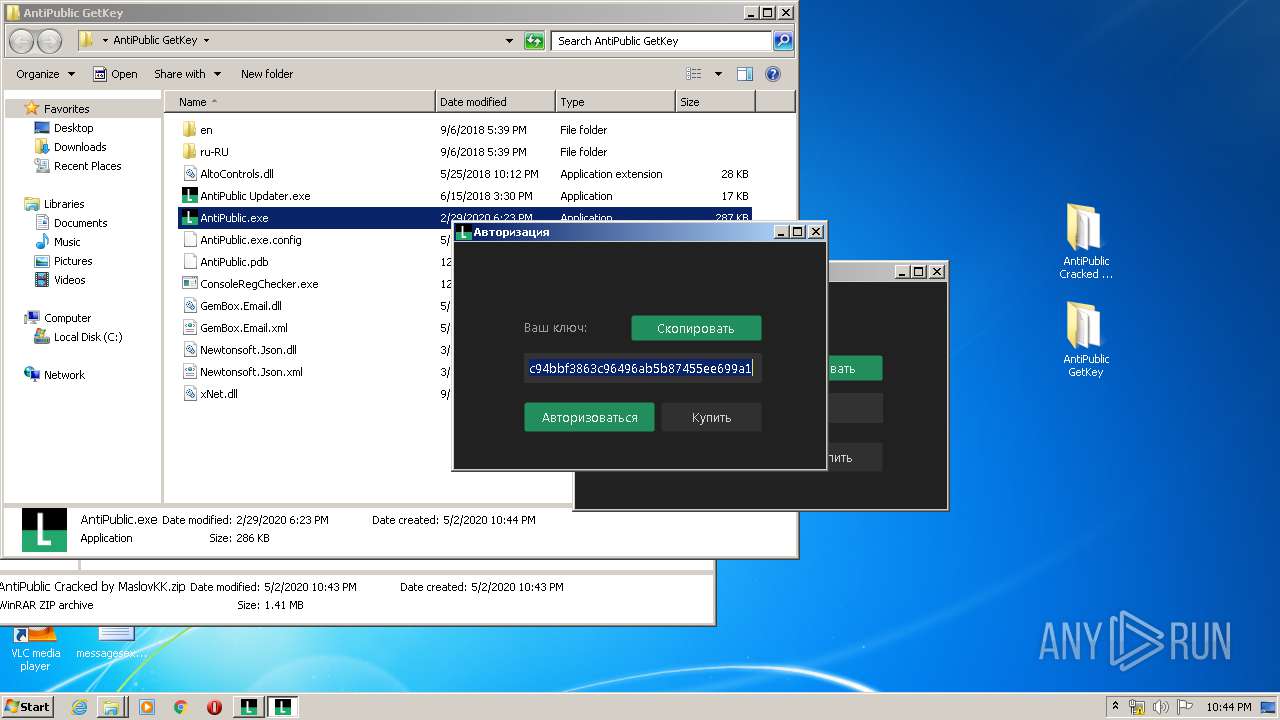
Task: Select the Newtonsoft.Json.xml file
Action: click(251, 372)
